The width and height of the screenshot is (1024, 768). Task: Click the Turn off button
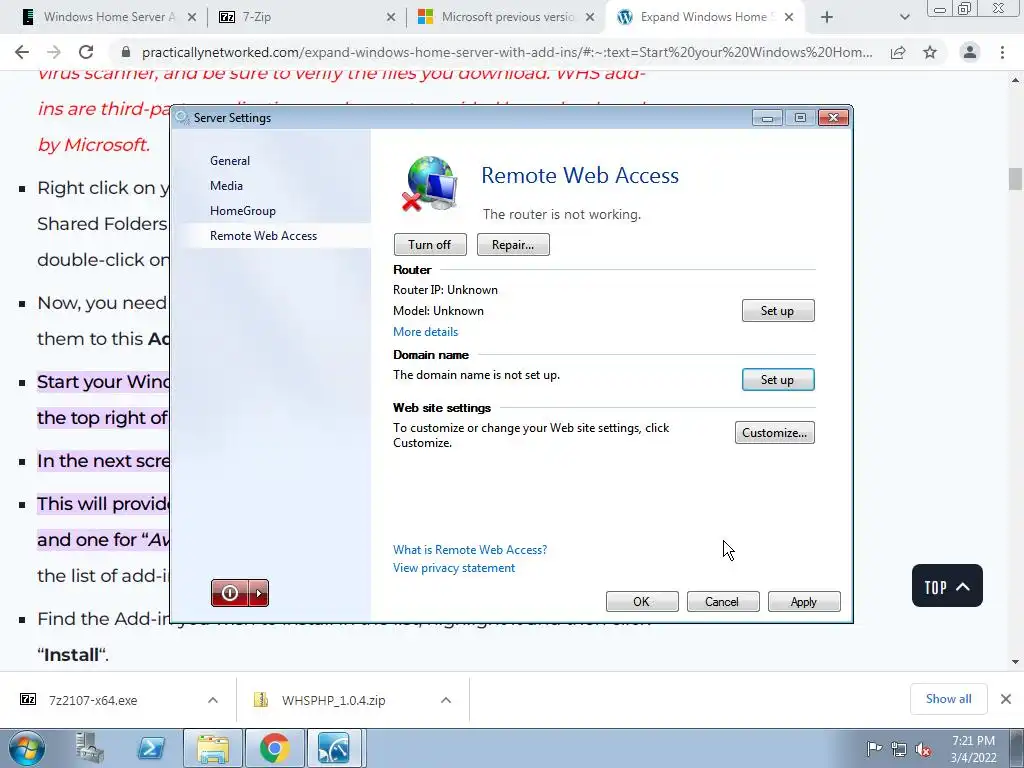pos(430,244)
